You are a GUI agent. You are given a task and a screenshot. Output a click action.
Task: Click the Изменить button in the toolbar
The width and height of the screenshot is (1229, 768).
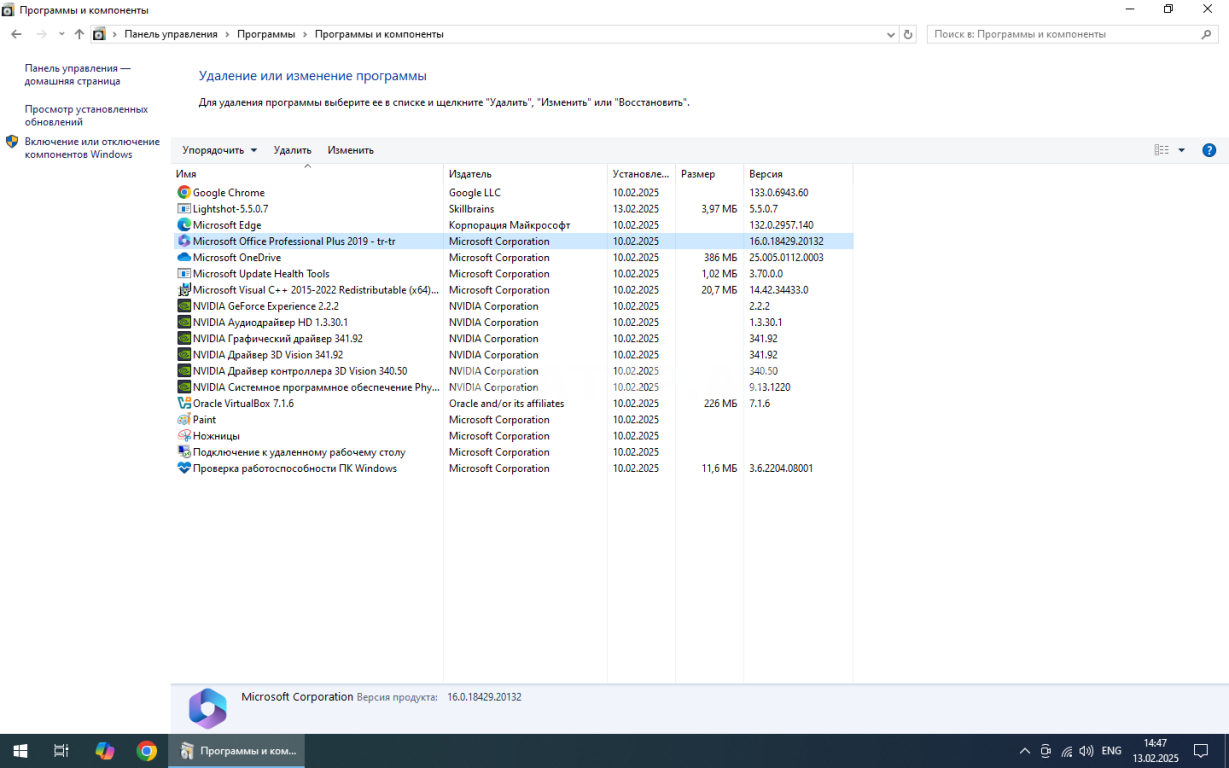(351, 150)
